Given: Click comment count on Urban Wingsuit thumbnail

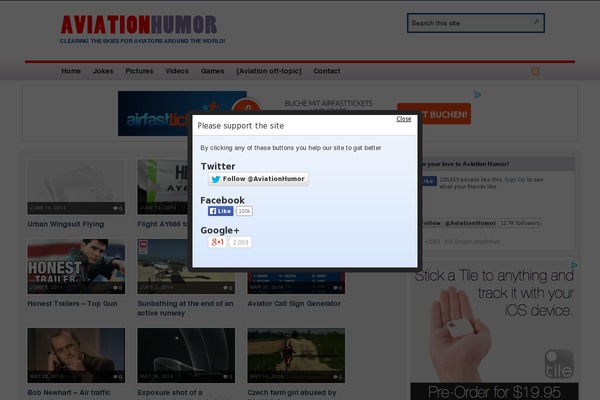Looking at the screenshot, I should pyautogui.click(x=117, y=208).
